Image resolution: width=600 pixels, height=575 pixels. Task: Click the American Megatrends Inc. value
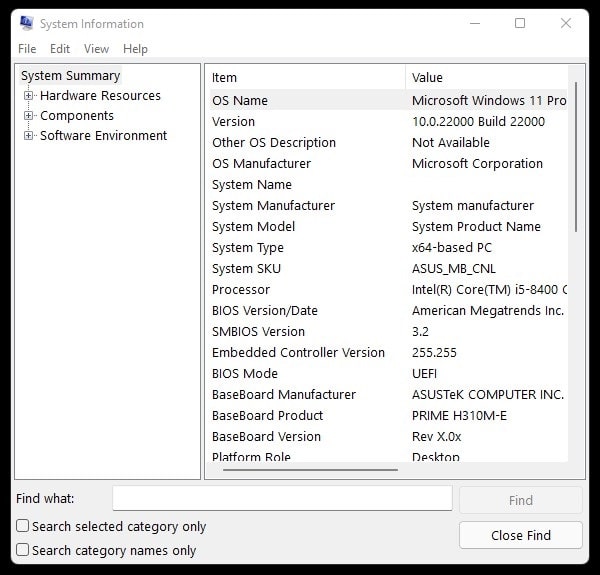pyautogui.click(x=488, y=310)
